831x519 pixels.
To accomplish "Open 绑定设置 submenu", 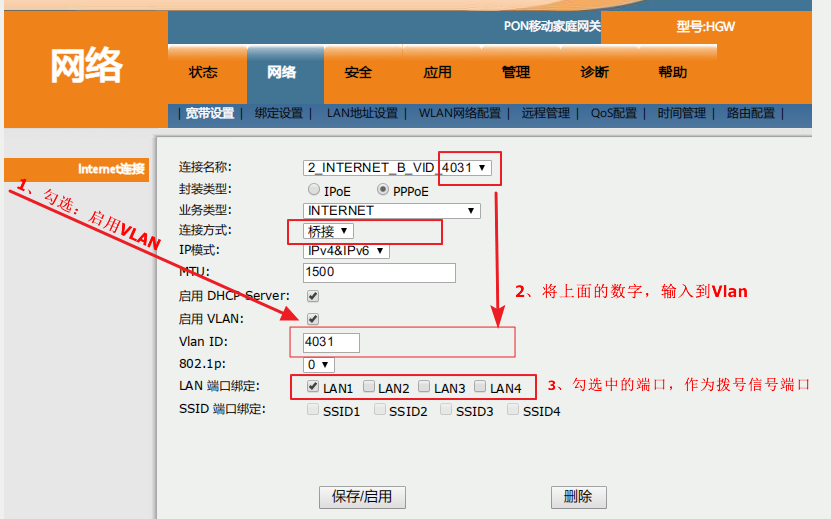I will click(x=279, y=113).
